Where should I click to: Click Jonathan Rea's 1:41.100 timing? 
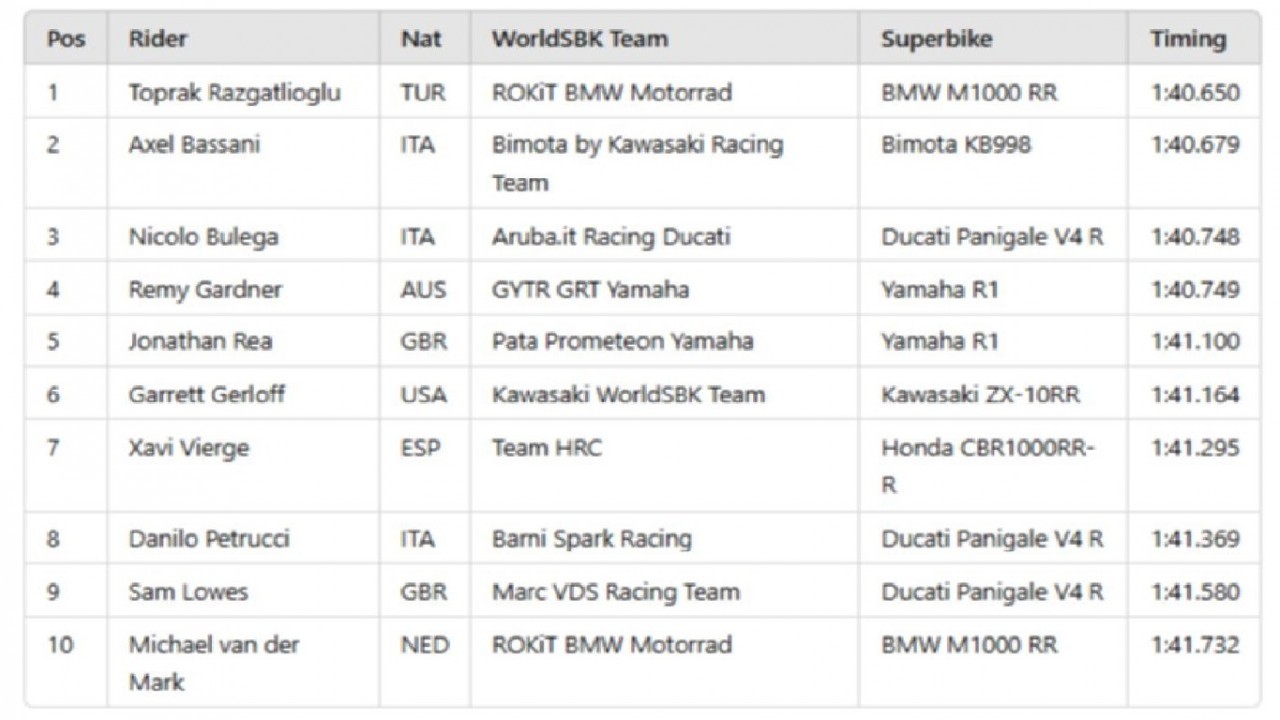click(1195, 342)
